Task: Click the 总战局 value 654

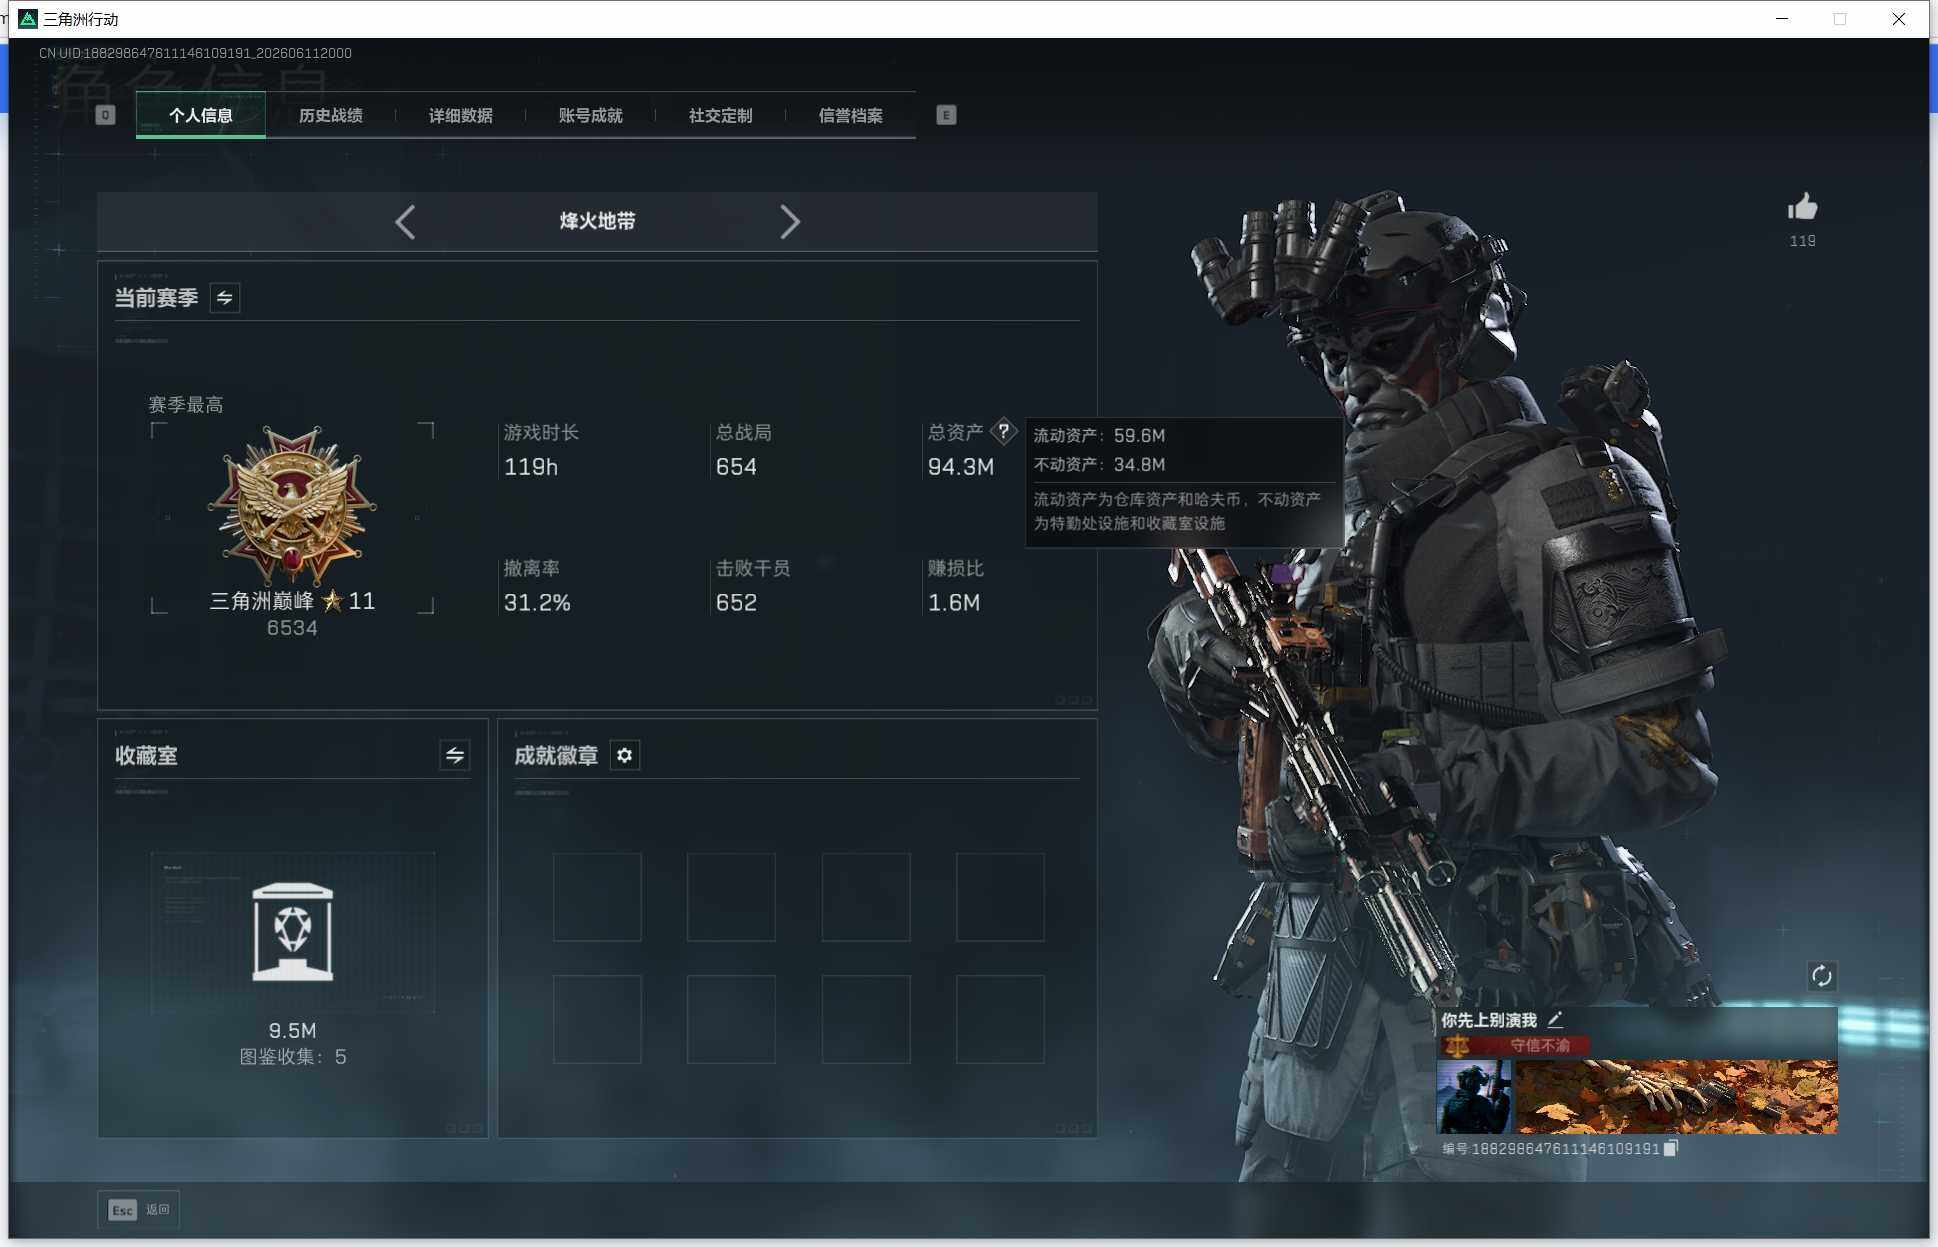Action: pyautogui.click(x=736, y=467)
